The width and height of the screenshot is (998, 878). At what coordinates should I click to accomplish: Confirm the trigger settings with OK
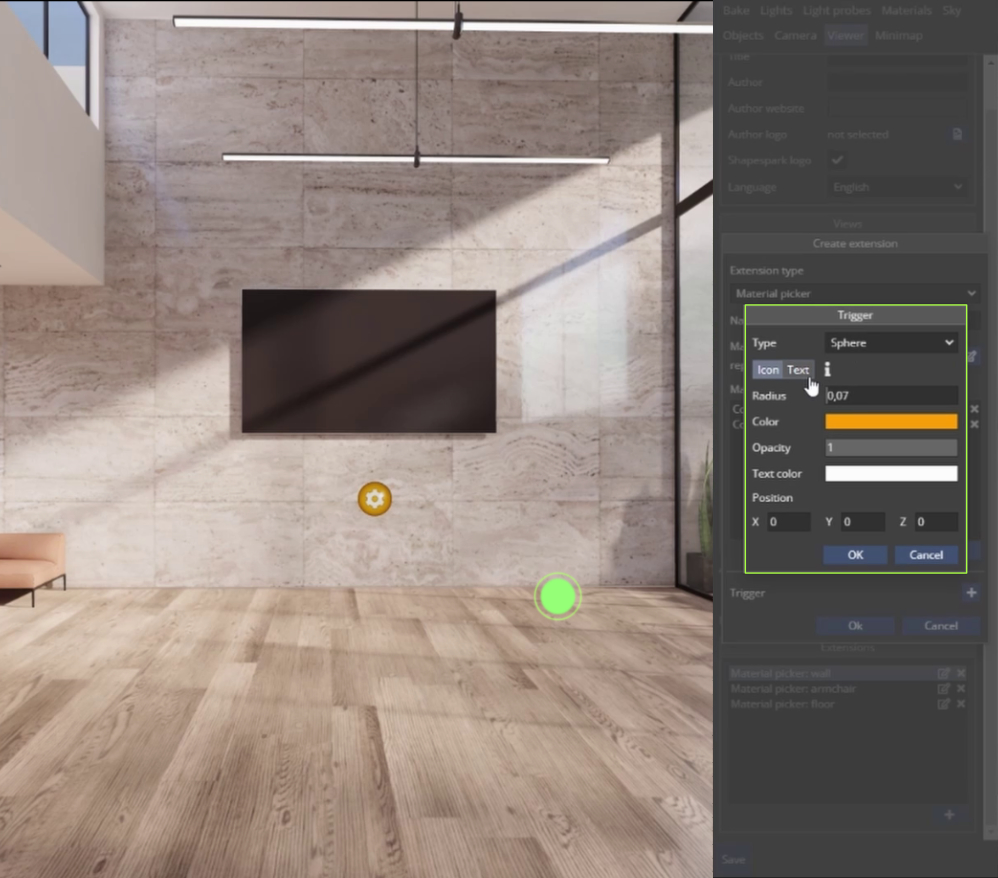pyautogui.click(x=855, y=554)
